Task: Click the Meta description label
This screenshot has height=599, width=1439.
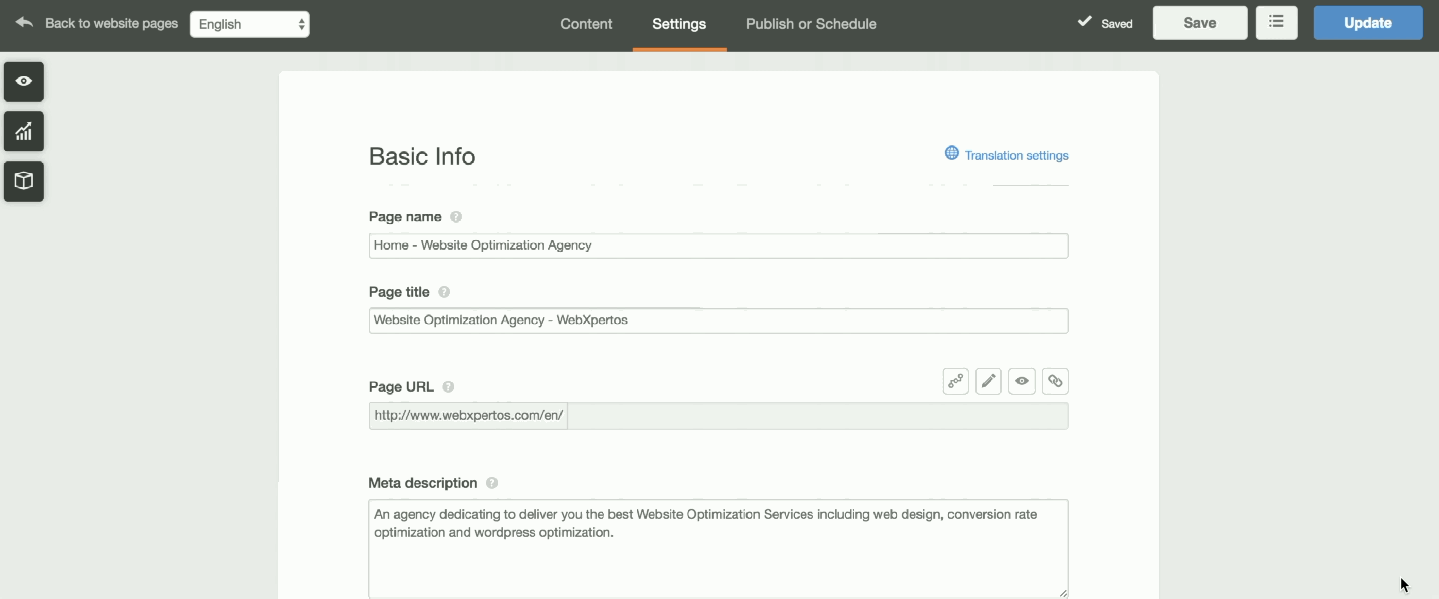Action: [x=423, y=483]
